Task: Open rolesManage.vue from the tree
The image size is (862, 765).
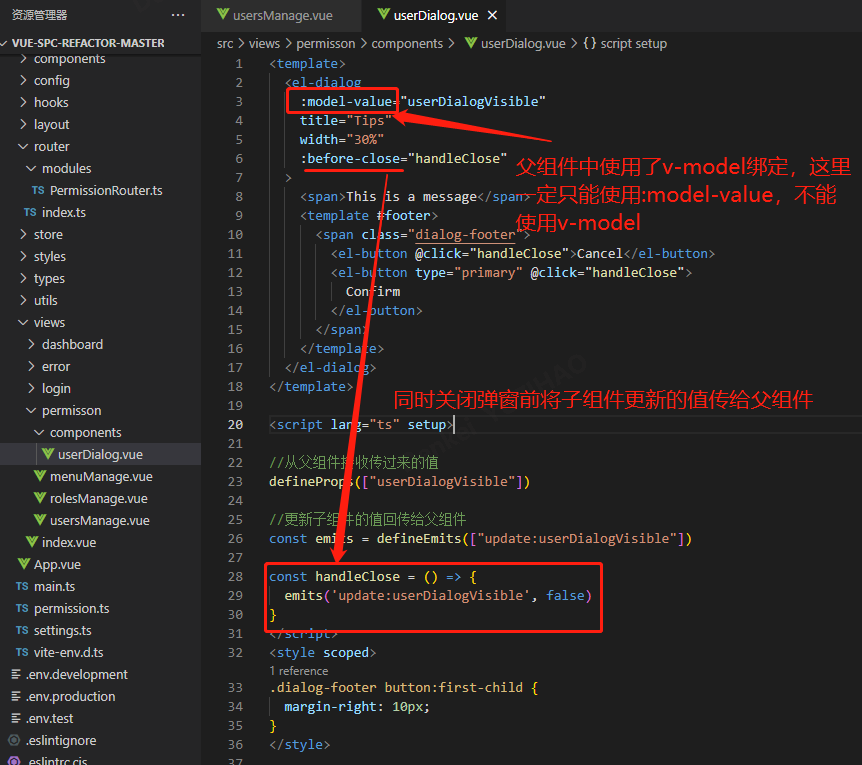Action: click(x=99, y=498)
